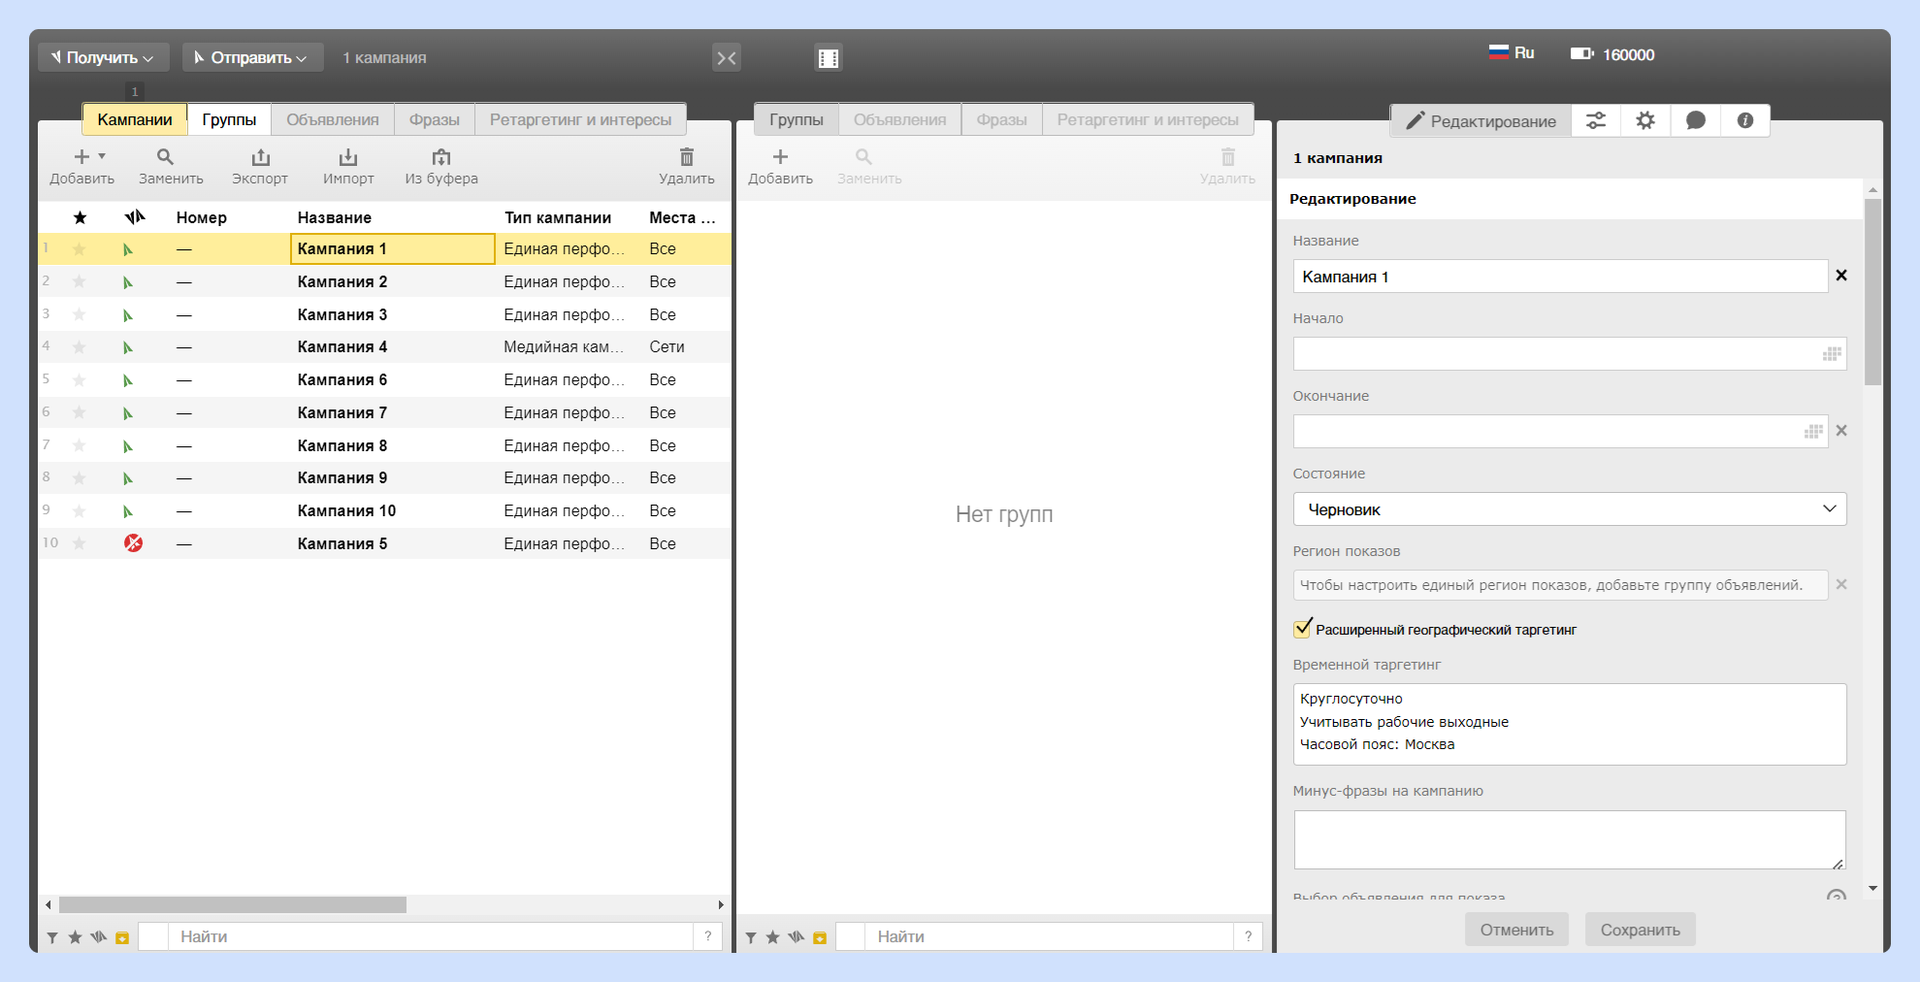
Task: Sort campaigns by sync status column header
Action: [135, 217]
